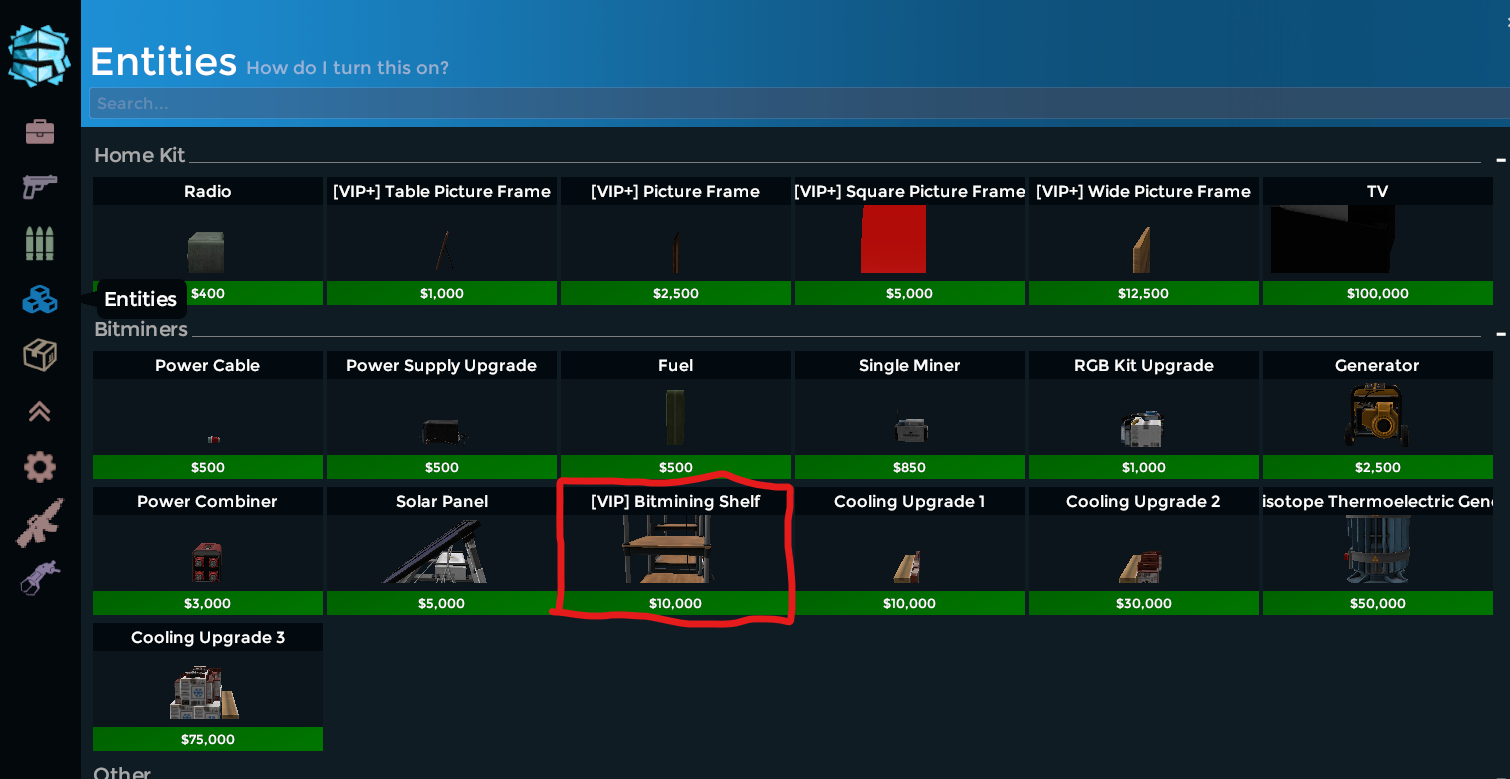Click the 'Power Cable' title
This screenshot has width=1510, height=779.
tap(208, 365)
